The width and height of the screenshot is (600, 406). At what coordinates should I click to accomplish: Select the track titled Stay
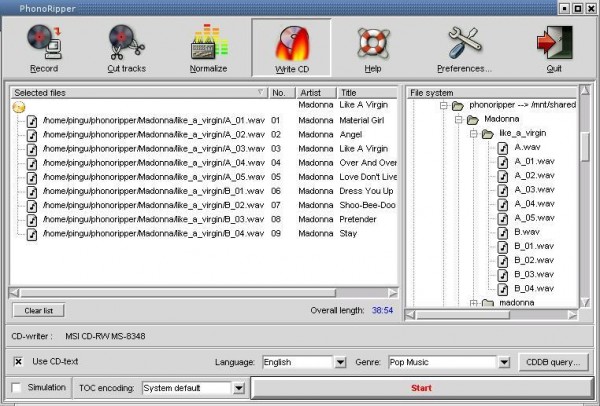(x=348, y=233)
